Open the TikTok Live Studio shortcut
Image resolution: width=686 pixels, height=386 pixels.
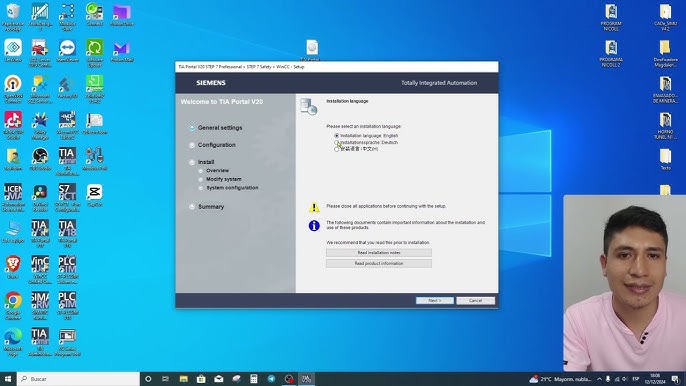(13, 125)
